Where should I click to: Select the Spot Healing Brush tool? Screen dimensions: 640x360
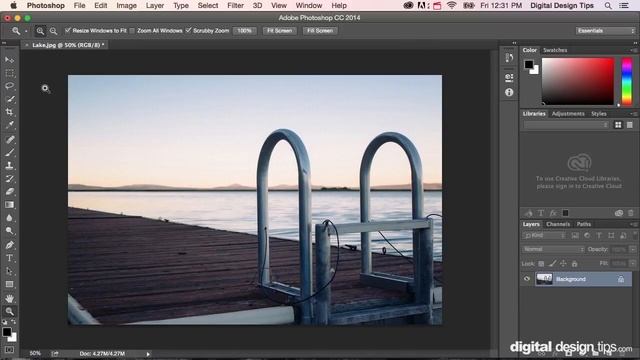coord(9,140)
